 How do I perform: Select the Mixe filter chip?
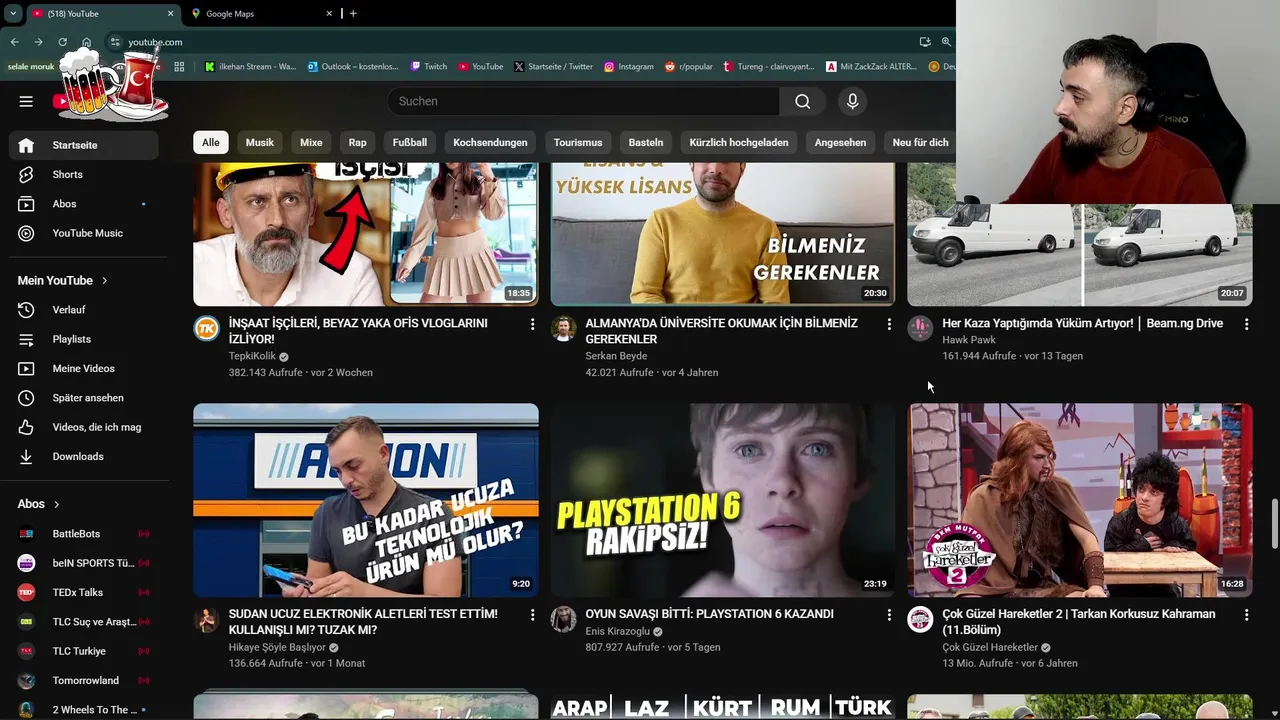click(x=311, y=142)
